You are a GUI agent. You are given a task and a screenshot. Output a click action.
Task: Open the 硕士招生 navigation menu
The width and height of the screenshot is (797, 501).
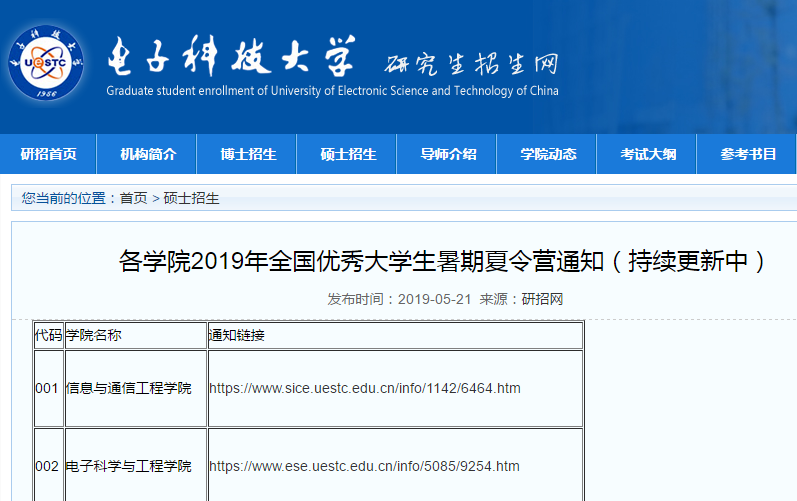click(348, 154)
